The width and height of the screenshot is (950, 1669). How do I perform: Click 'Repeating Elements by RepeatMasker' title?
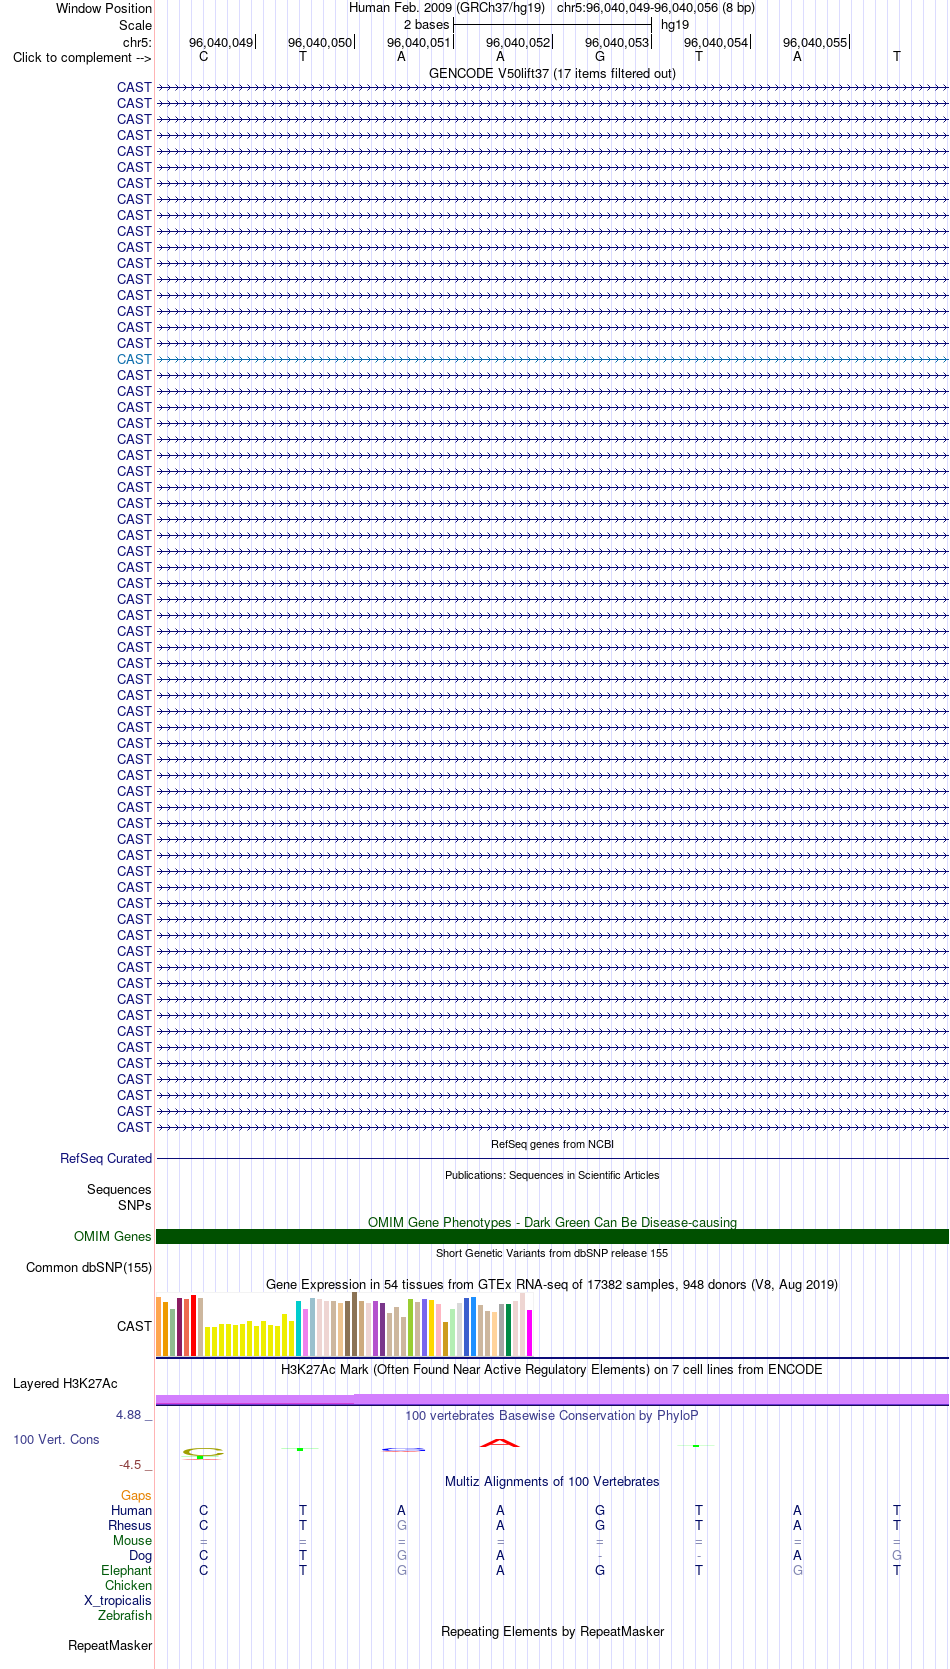[552, 1631]
